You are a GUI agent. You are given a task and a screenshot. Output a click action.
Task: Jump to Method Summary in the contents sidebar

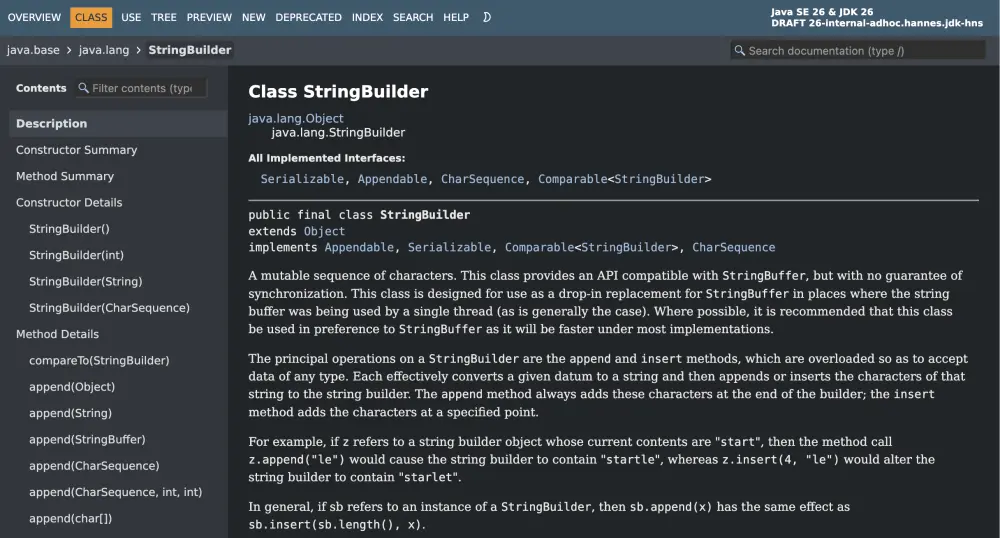65,176
